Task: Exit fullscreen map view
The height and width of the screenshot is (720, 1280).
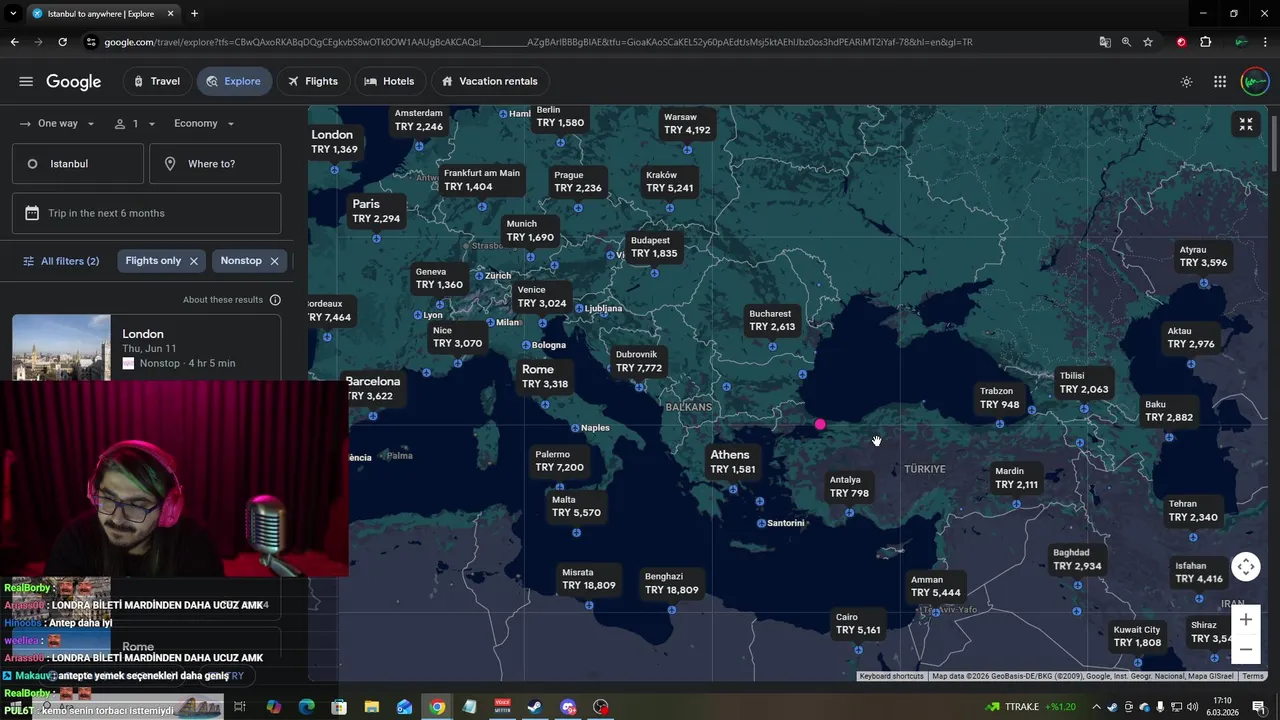Action: coord(1246,125)
